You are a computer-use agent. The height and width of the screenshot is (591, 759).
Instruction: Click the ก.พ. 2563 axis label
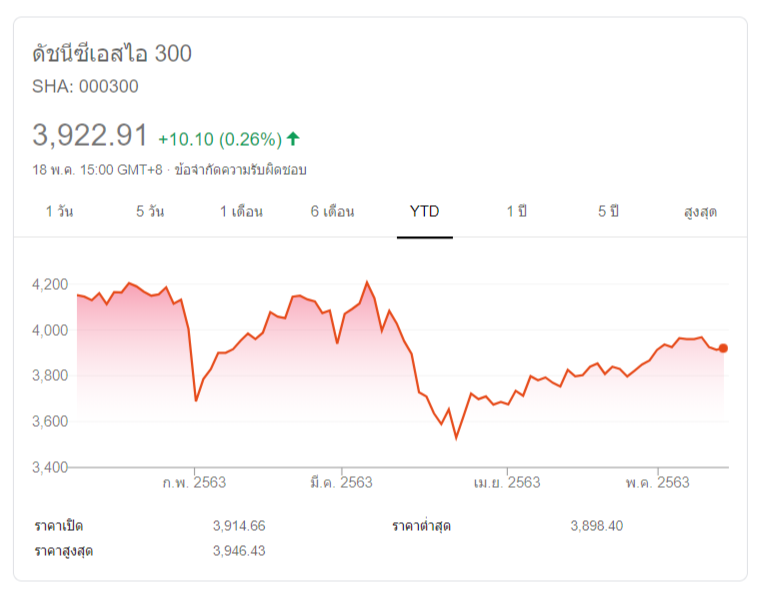click(x=194, y=483)
